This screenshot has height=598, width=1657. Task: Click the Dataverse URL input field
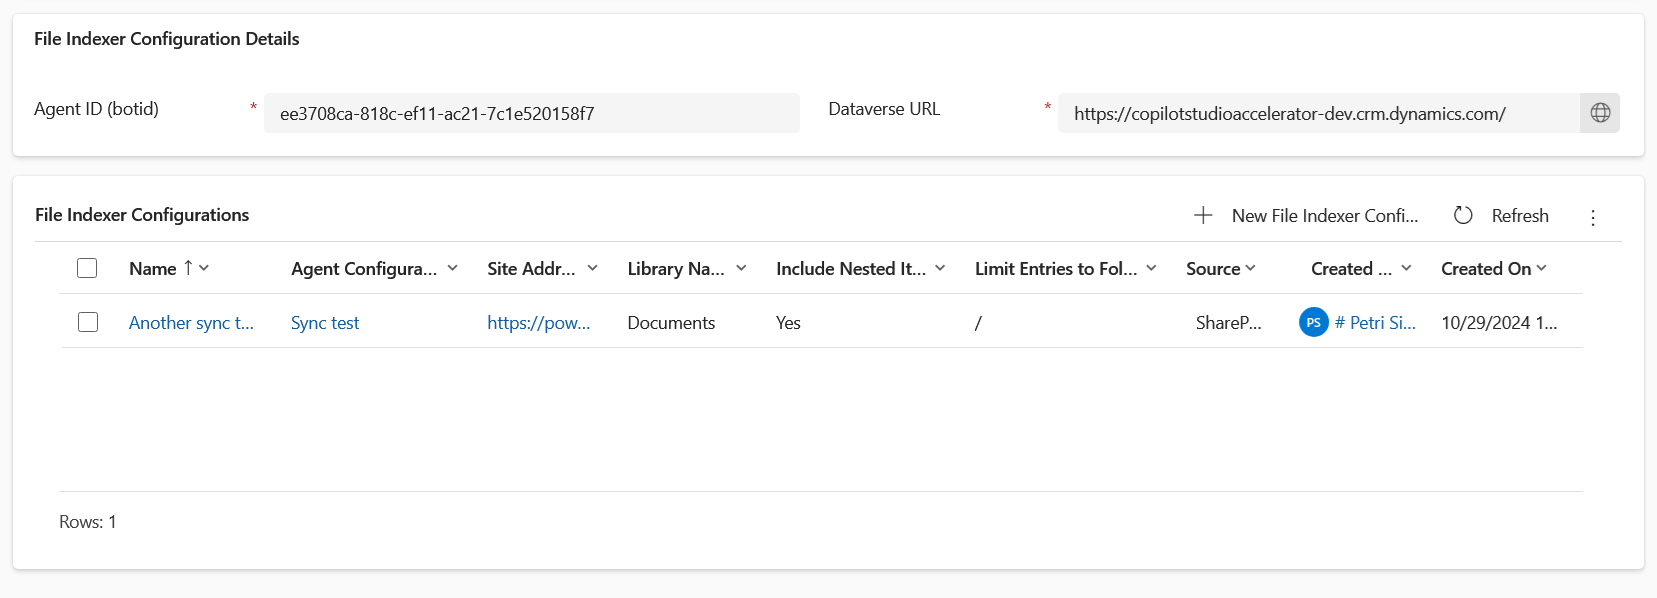[x=1319, y=113]
